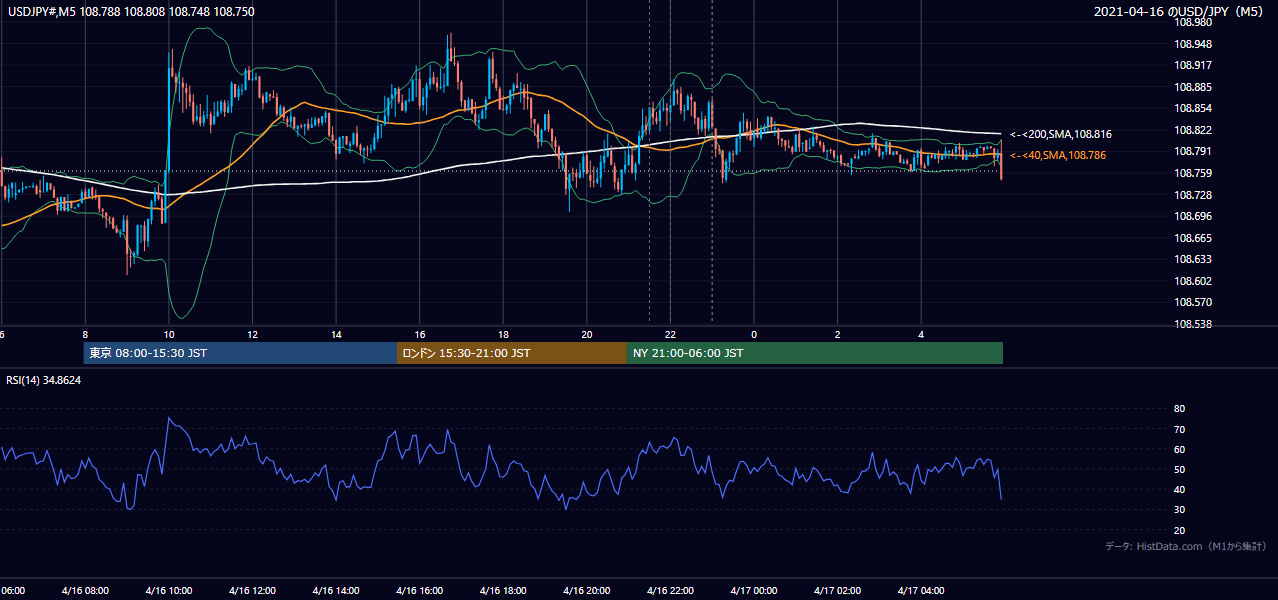Click price axis value 108.854
The width and height of the screenshot is (1278, 600).
[1192, 108]
